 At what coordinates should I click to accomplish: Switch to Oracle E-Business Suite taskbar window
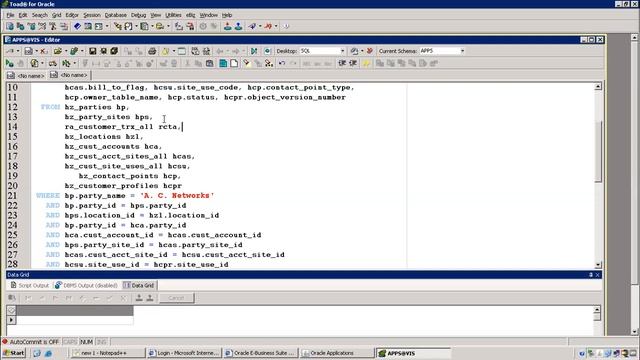click(x=260, y=353)
